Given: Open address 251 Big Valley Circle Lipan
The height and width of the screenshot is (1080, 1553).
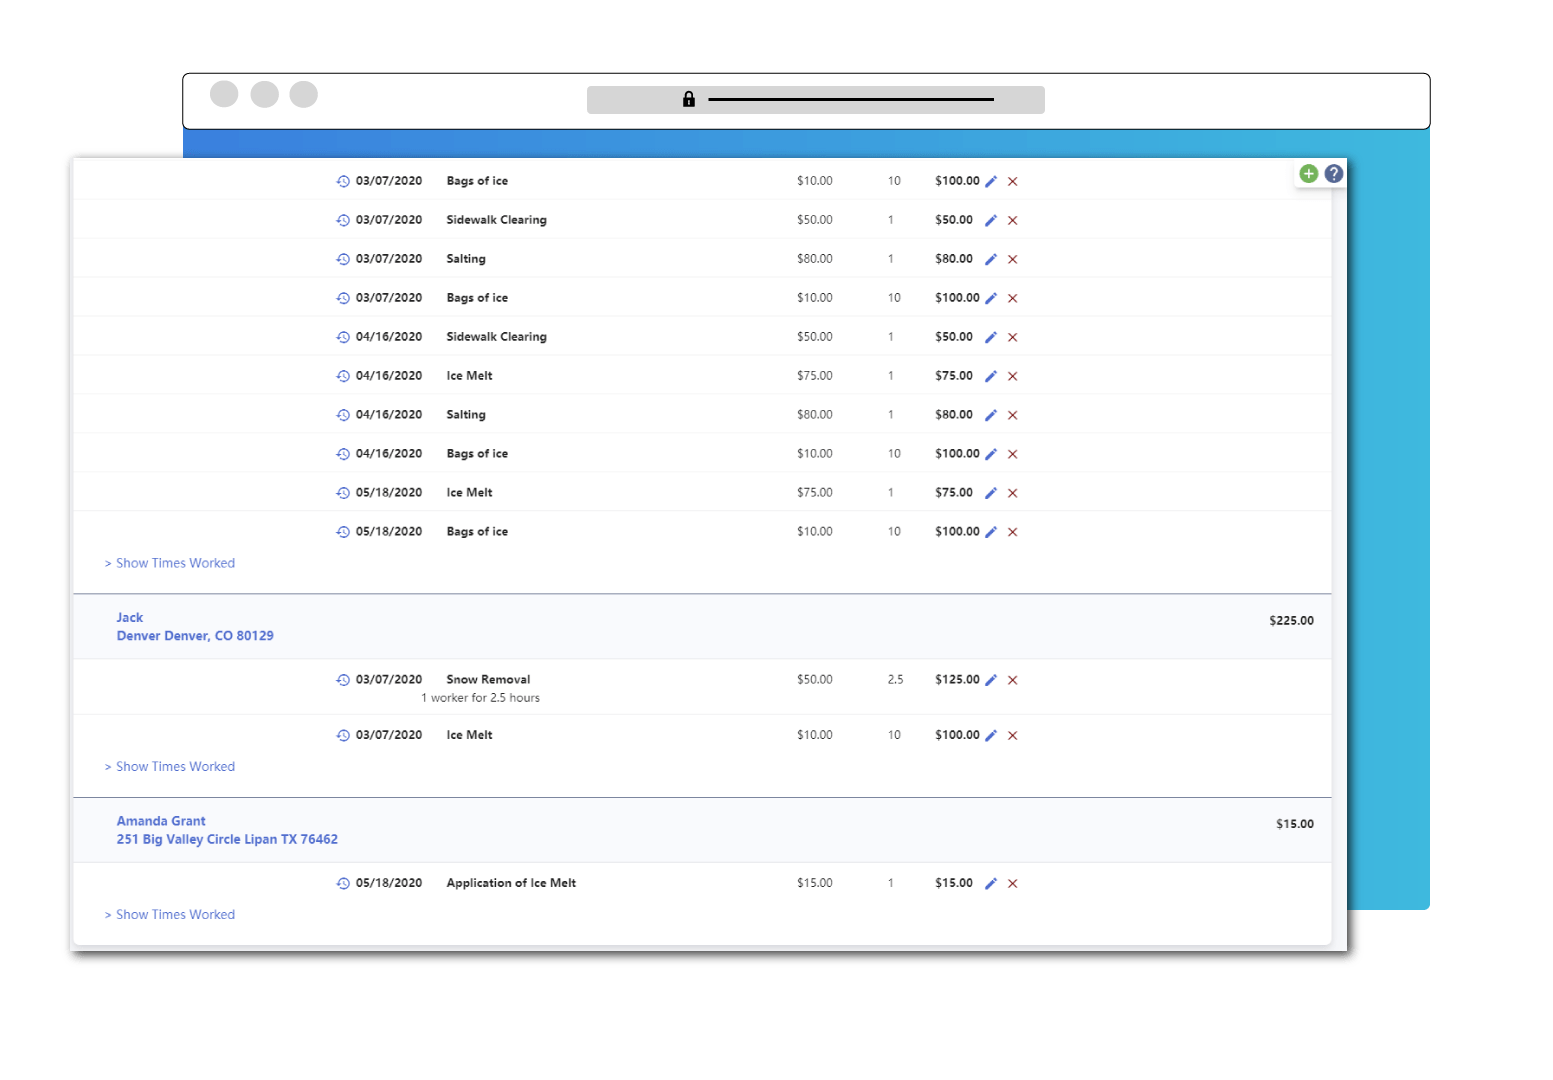Looking at the screenshot, I should point(227,840).
